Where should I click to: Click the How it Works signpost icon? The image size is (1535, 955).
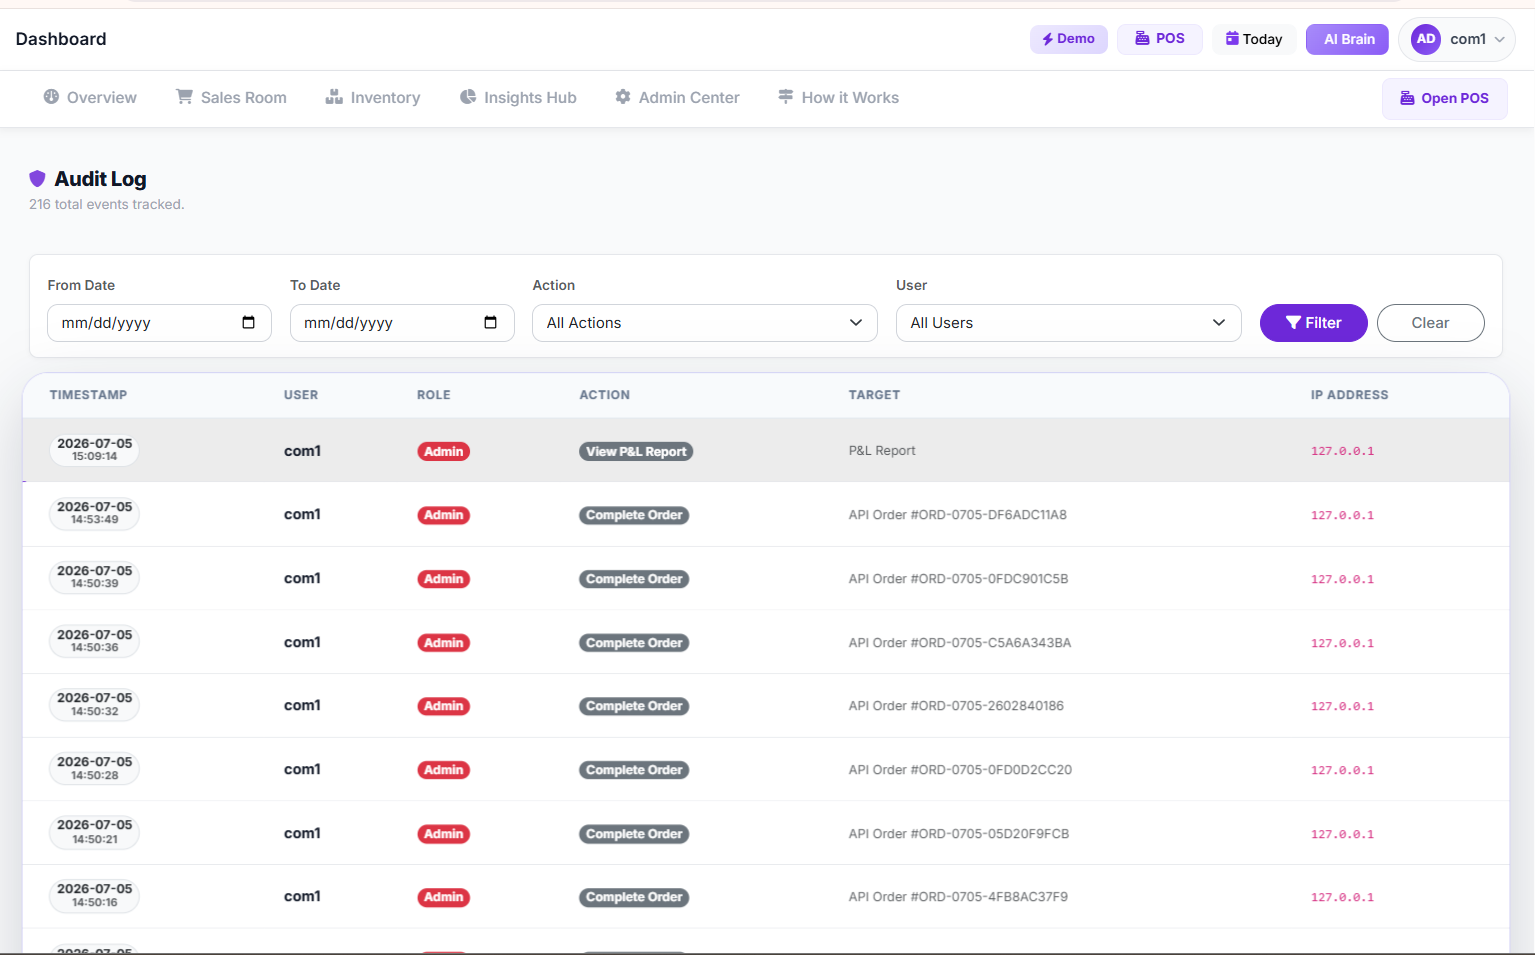[786, 97]
